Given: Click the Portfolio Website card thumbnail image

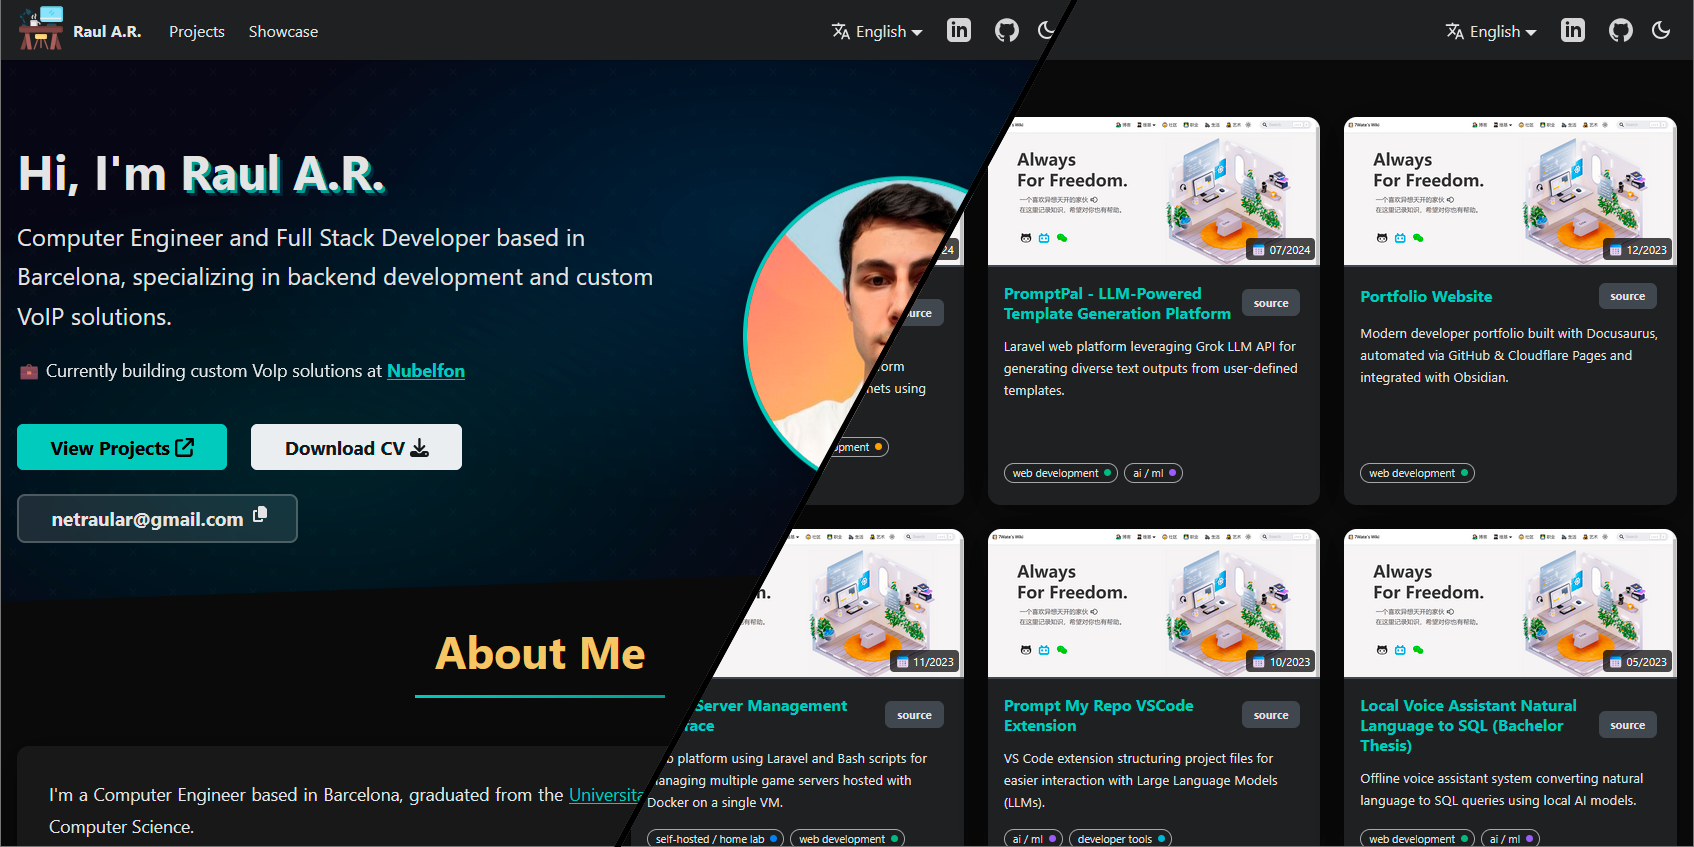Looking at the screenshot, I should pos(1509,192).
